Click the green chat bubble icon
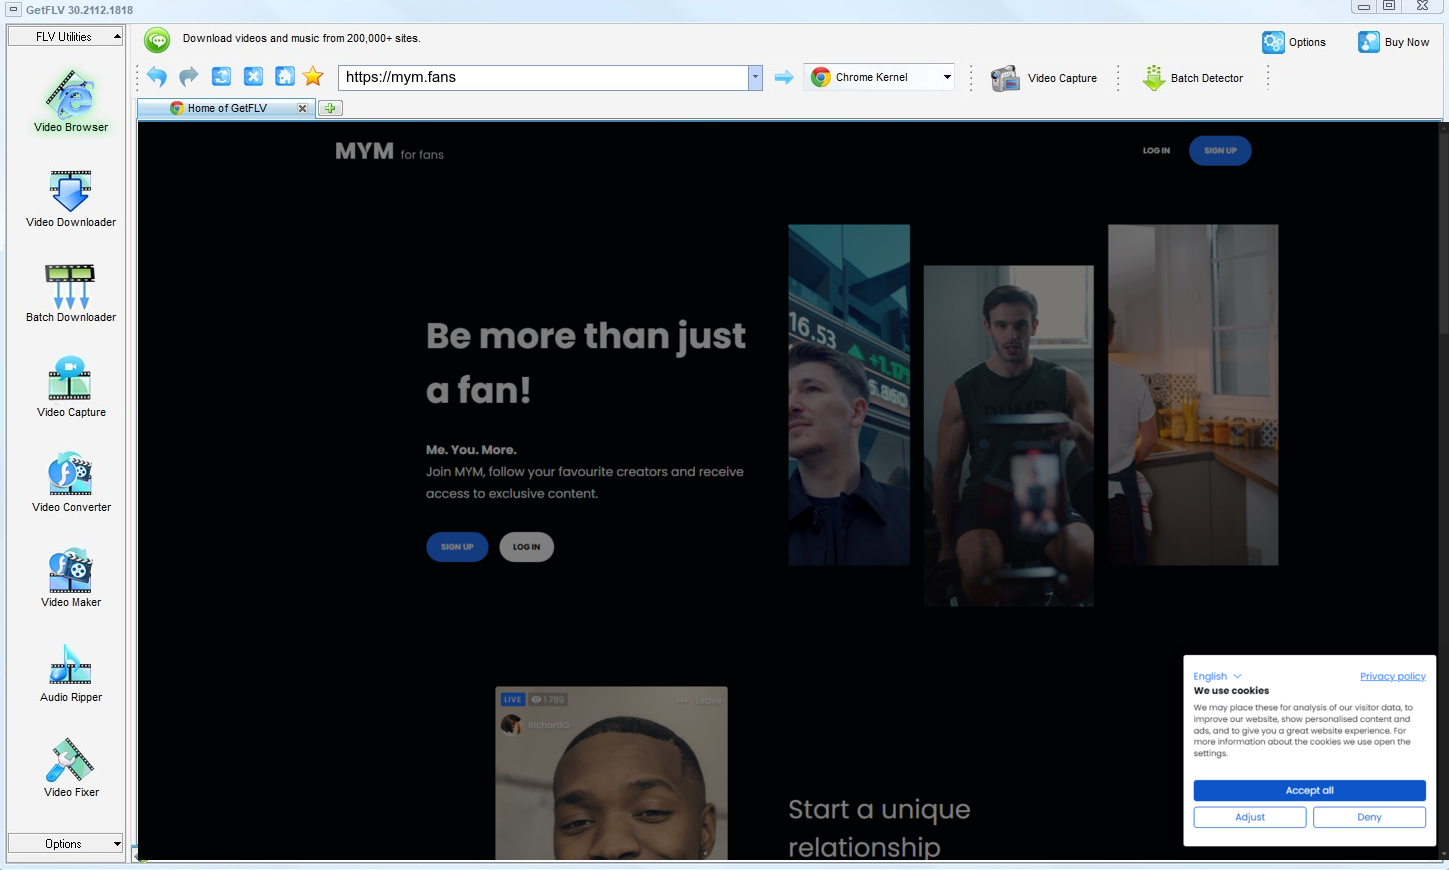Screen dimensions: 1449x870 157,39
